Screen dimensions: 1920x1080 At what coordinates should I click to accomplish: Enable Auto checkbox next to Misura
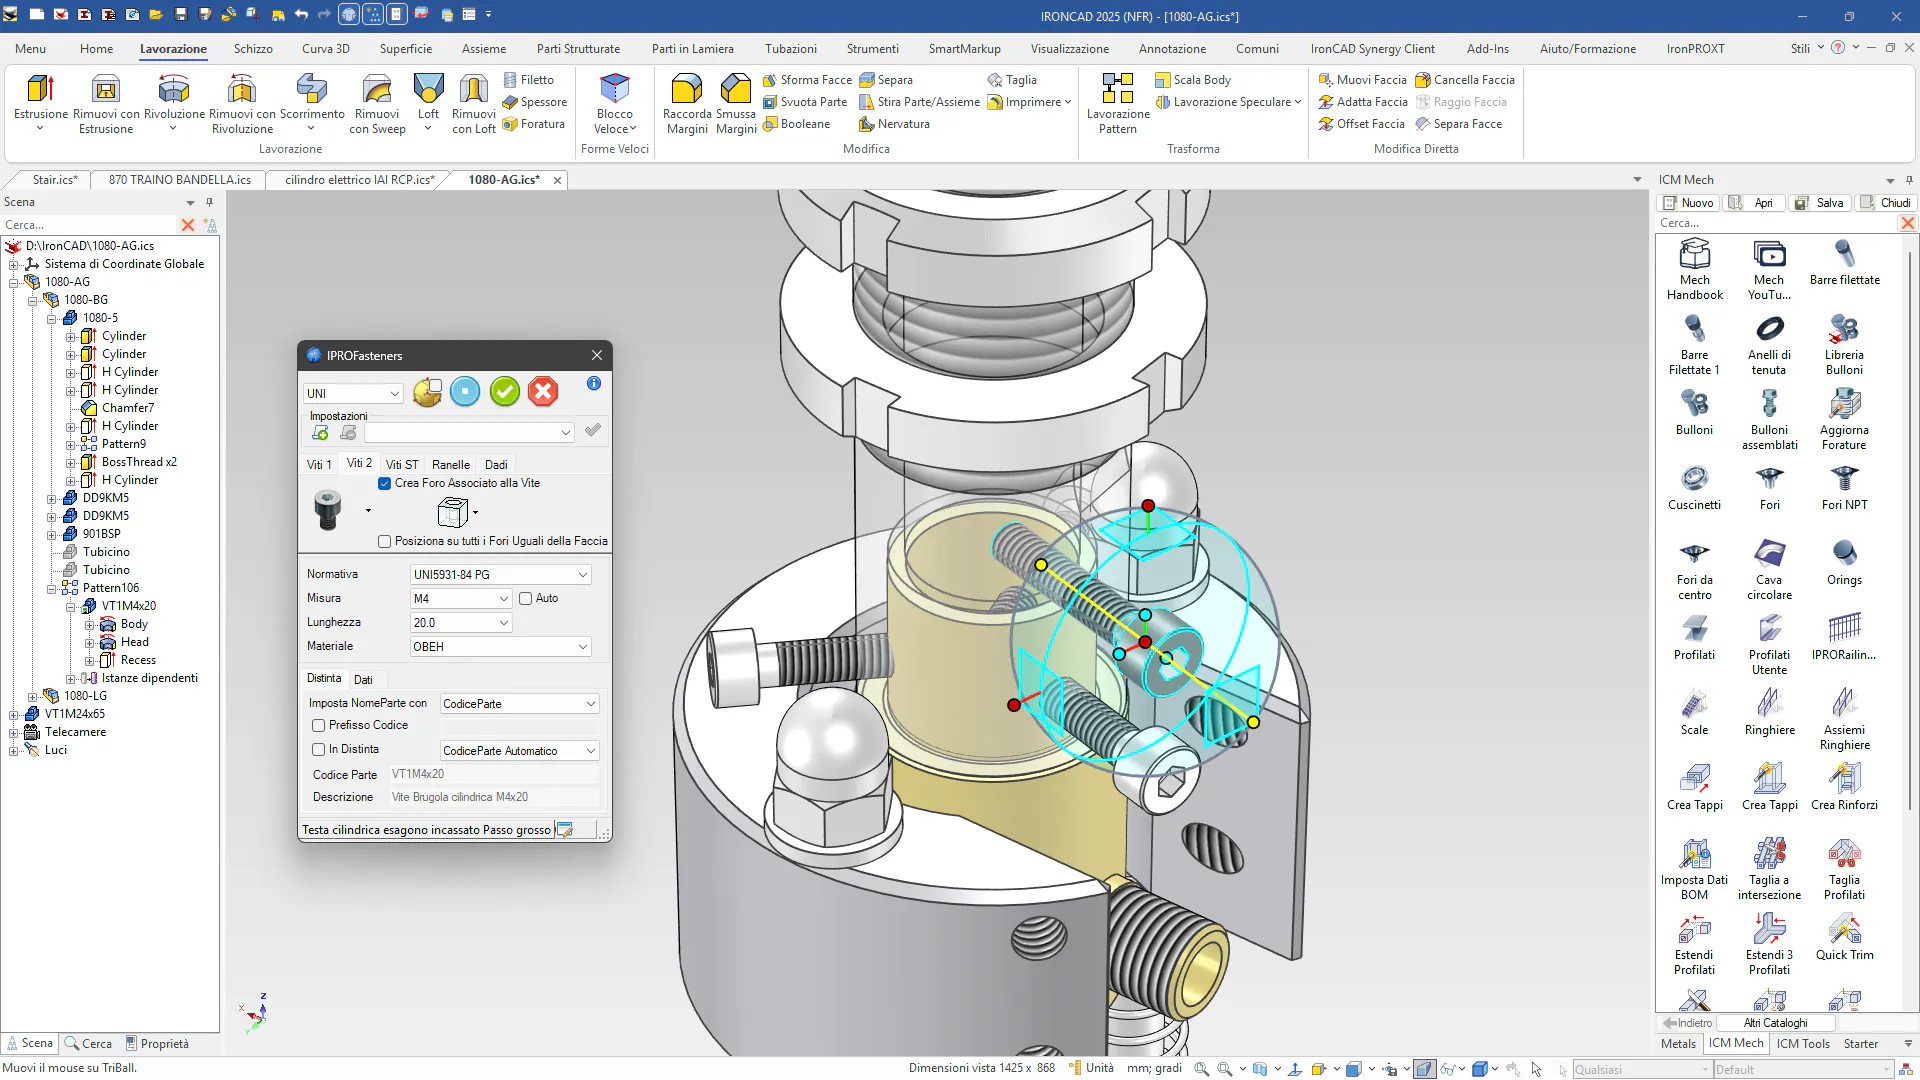pyautogui.click(x=526, y=598)
